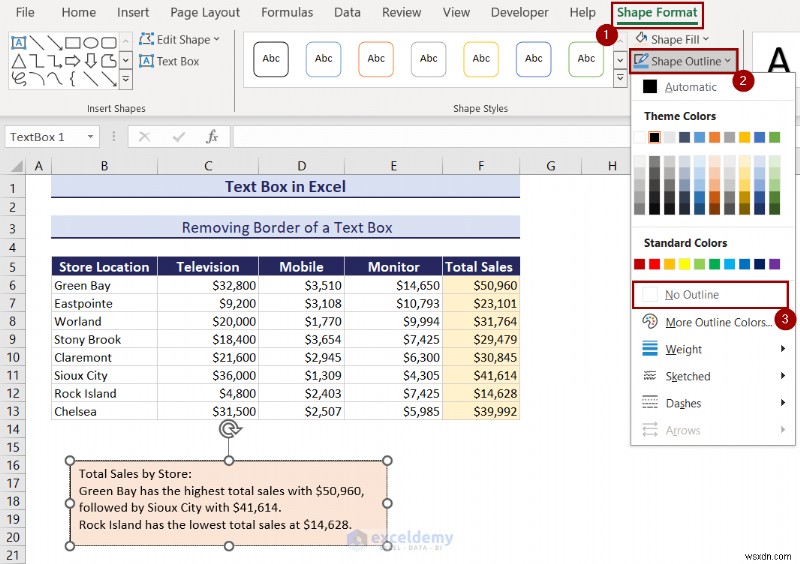Screen dimensions: 800x564
Task: Choose the Rounded Rectangle shape
Action: [109, 43]
